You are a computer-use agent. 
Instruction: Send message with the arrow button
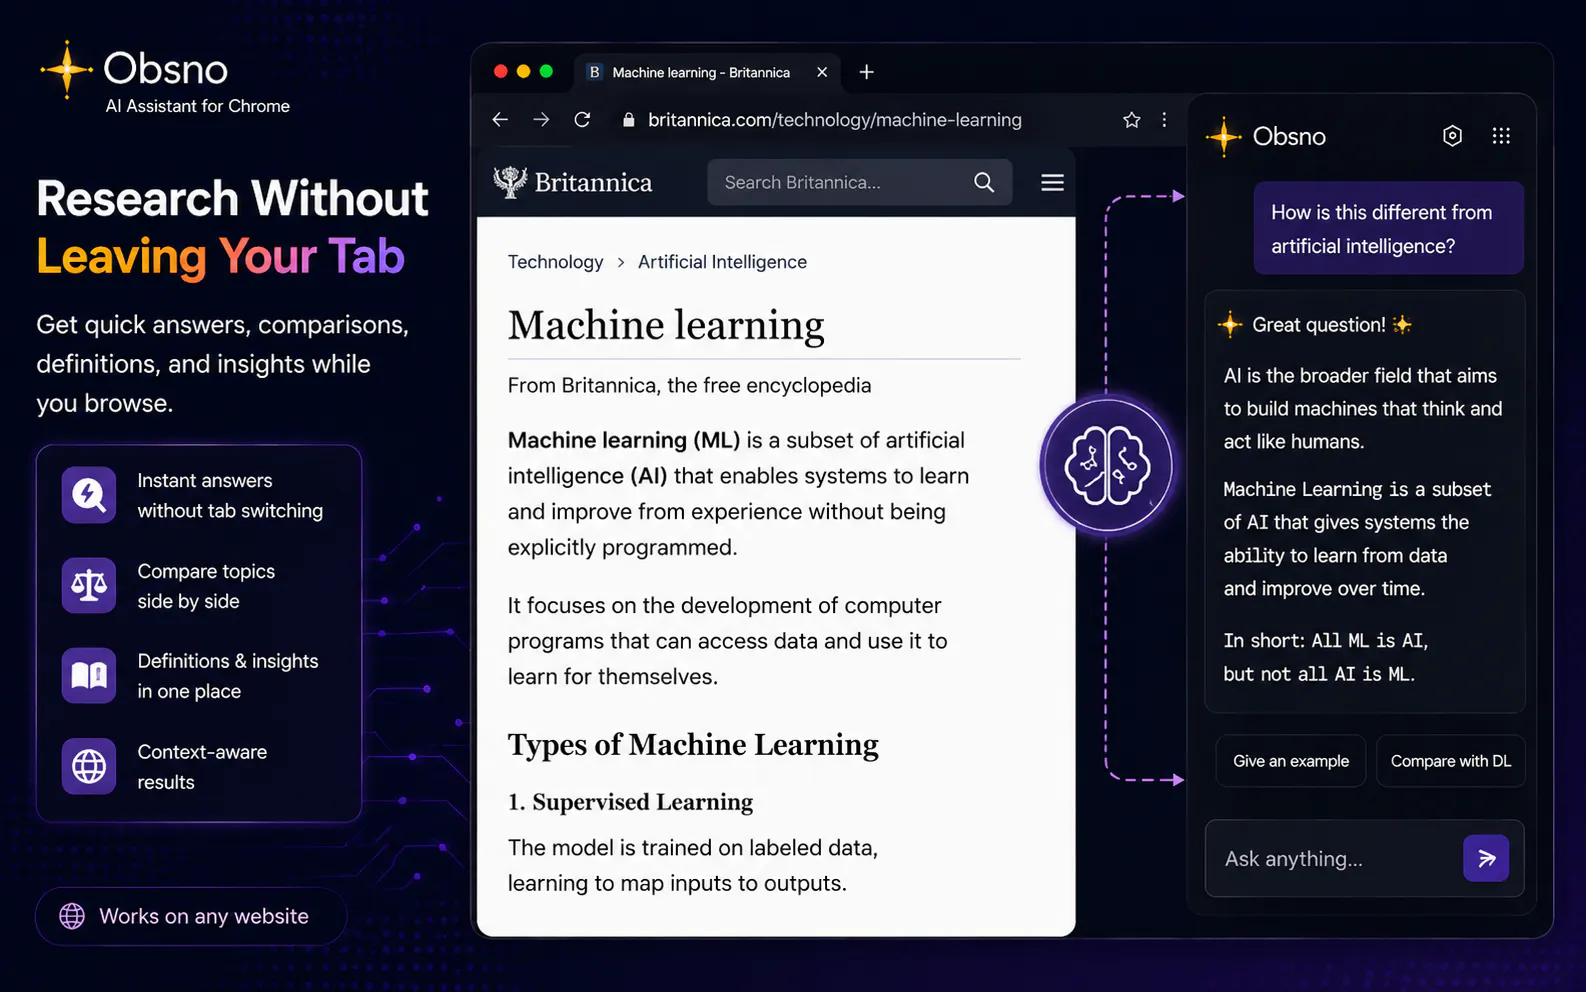1486,858
